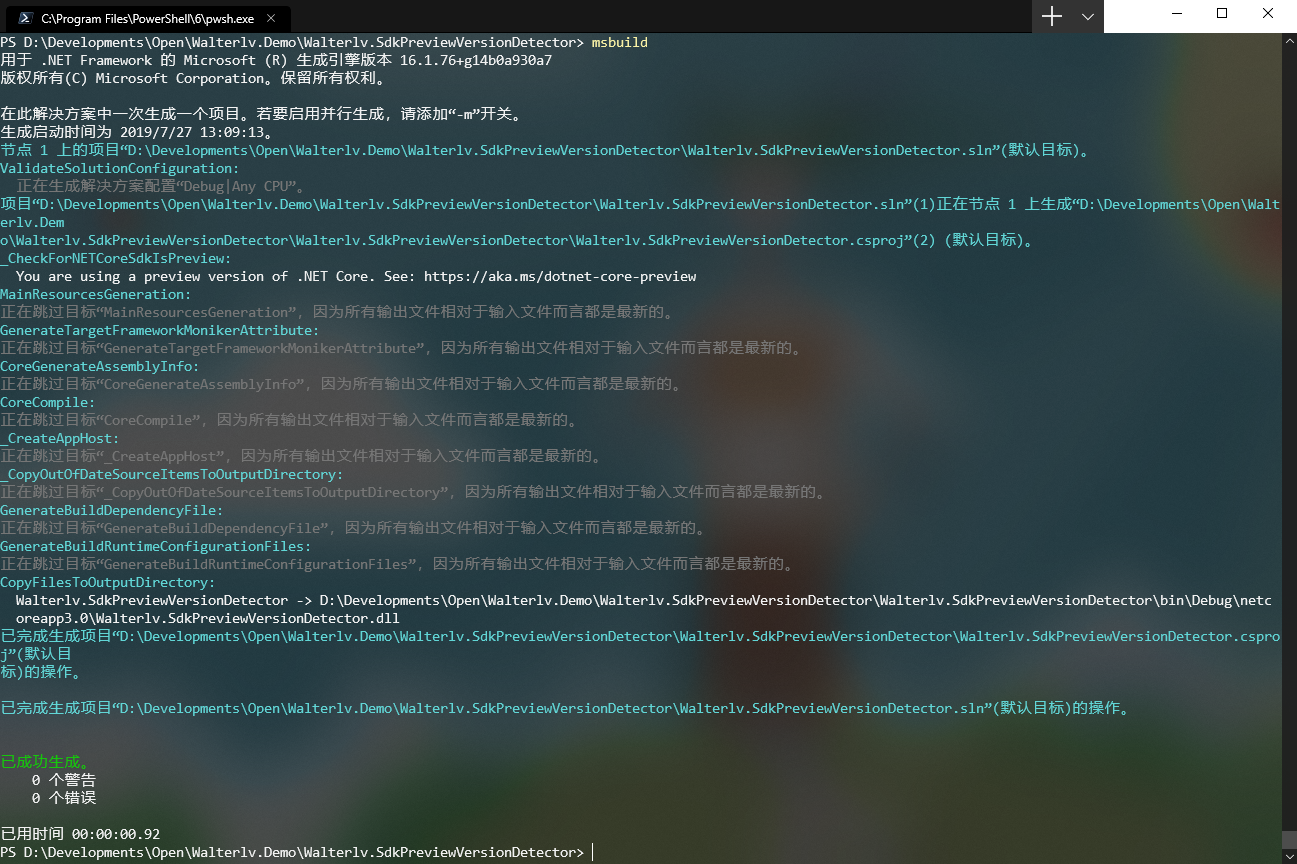1297x864 pixels.
Task: Click the empty title bar drag area
Action: click(650, 16)
